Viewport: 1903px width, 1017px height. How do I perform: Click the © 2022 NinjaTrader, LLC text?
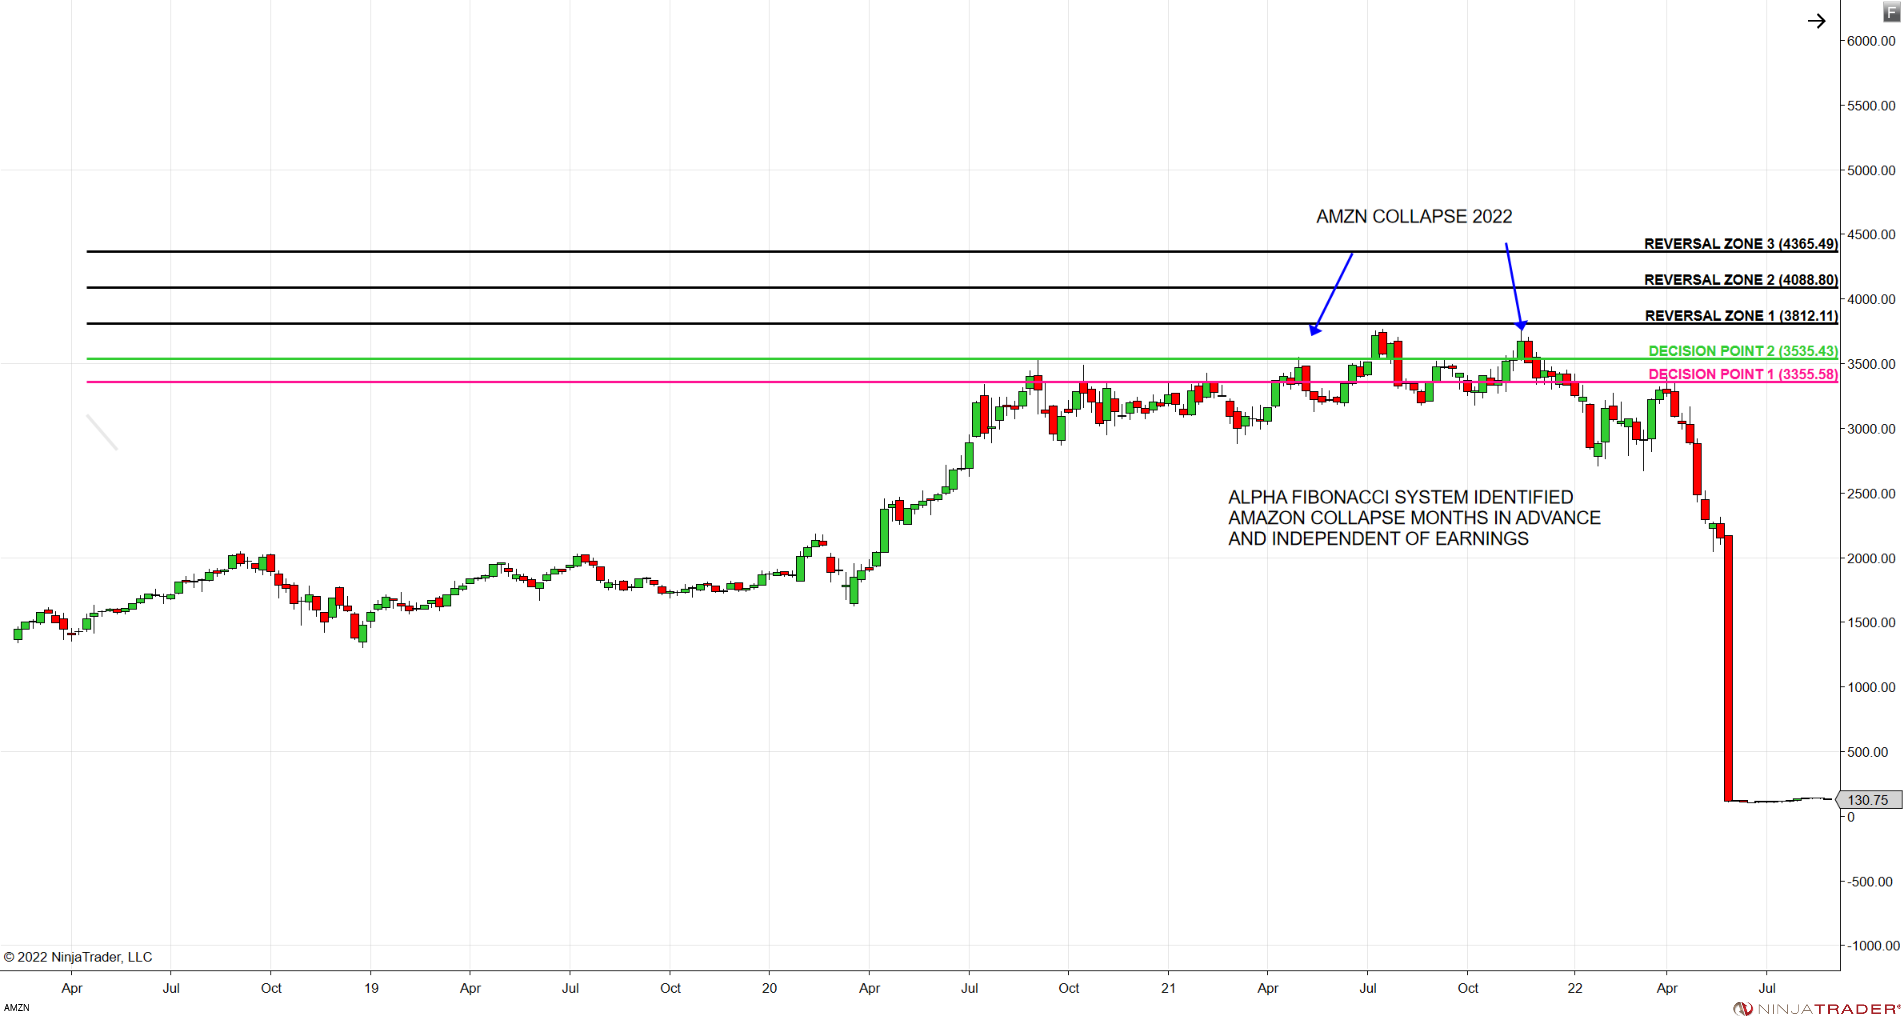pyautogui.click(x=78, y=957)
